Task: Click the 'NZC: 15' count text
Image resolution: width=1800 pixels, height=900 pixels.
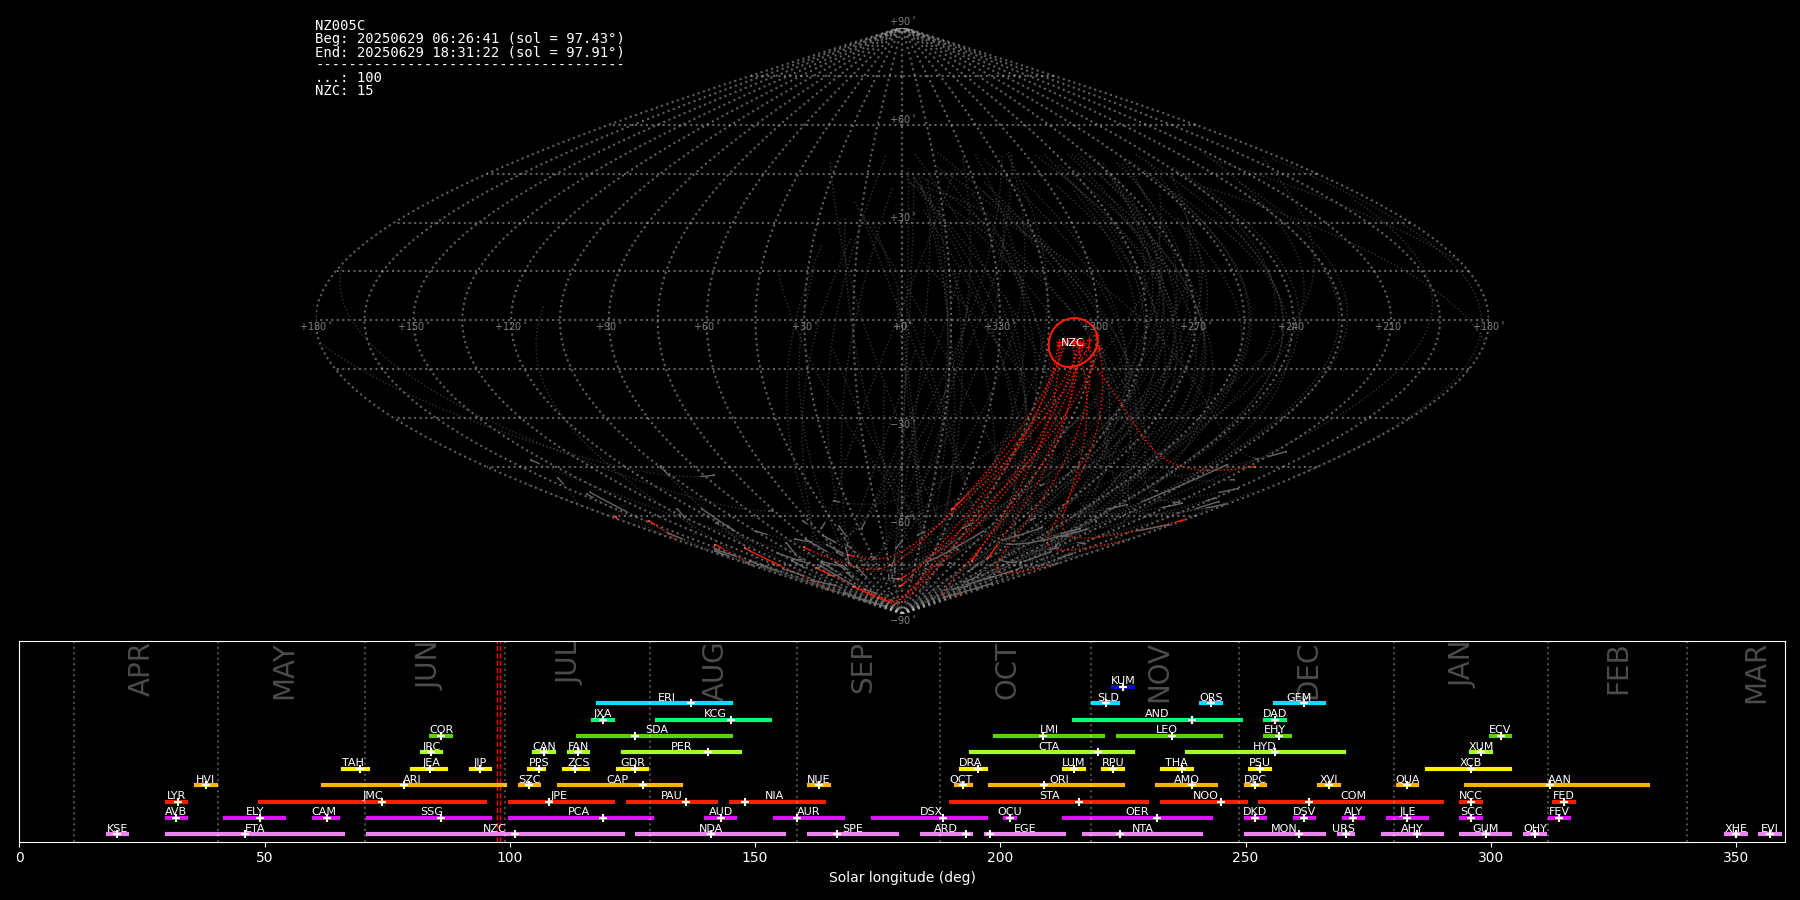Action: (x=344, y=90)
